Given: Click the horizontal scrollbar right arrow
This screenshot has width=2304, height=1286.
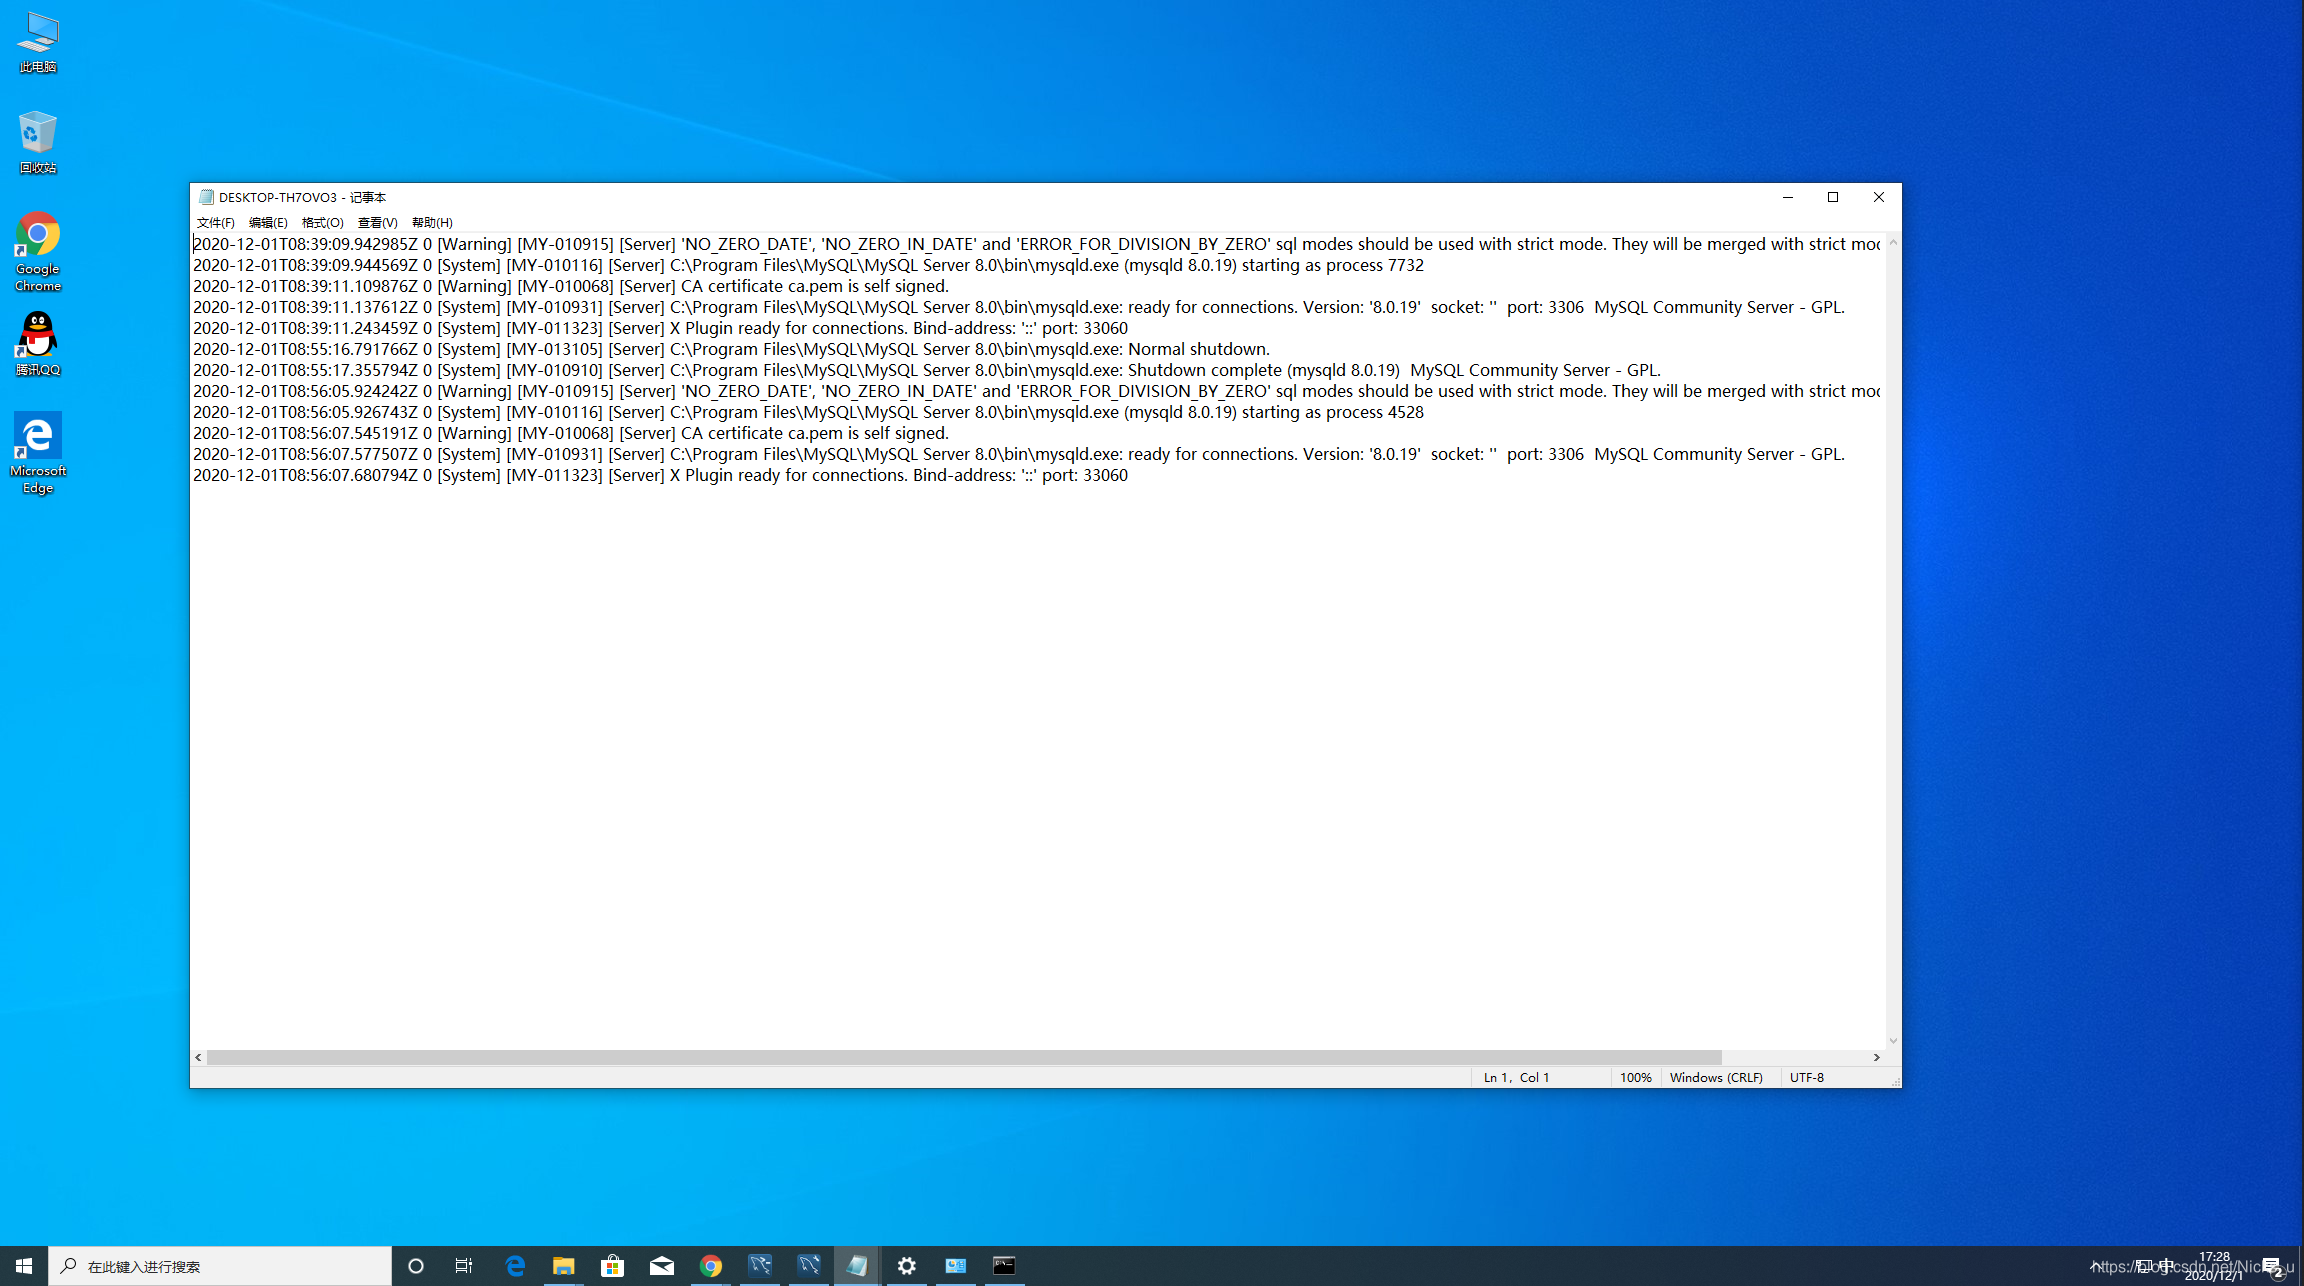Looking at the screenshot, I should pyautogui.click(x=1876, y=1057).
